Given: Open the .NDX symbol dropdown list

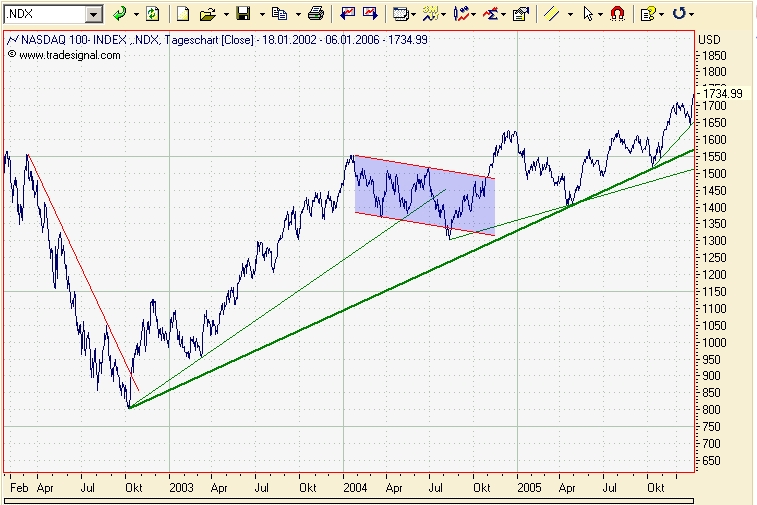Looking at the screenshot, I should [94, 14].
